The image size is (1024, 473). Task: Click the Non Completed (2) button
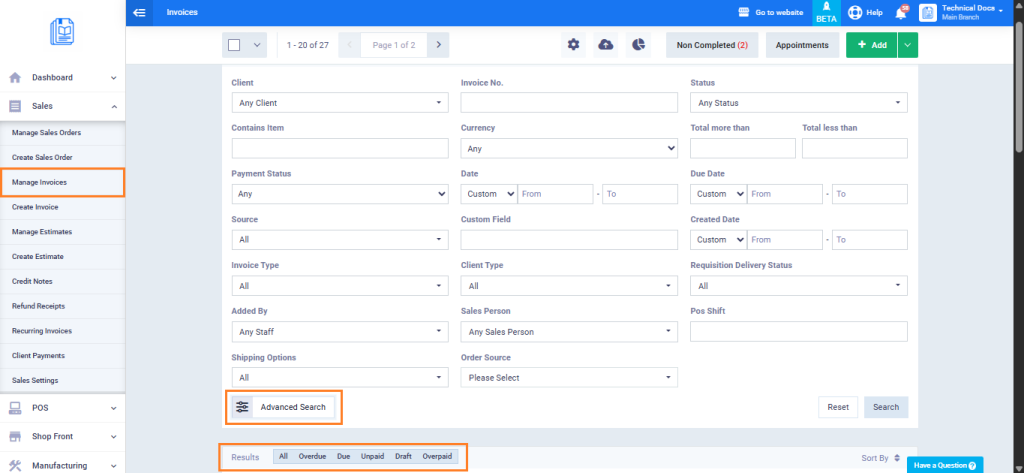click(x=712, y=45)
